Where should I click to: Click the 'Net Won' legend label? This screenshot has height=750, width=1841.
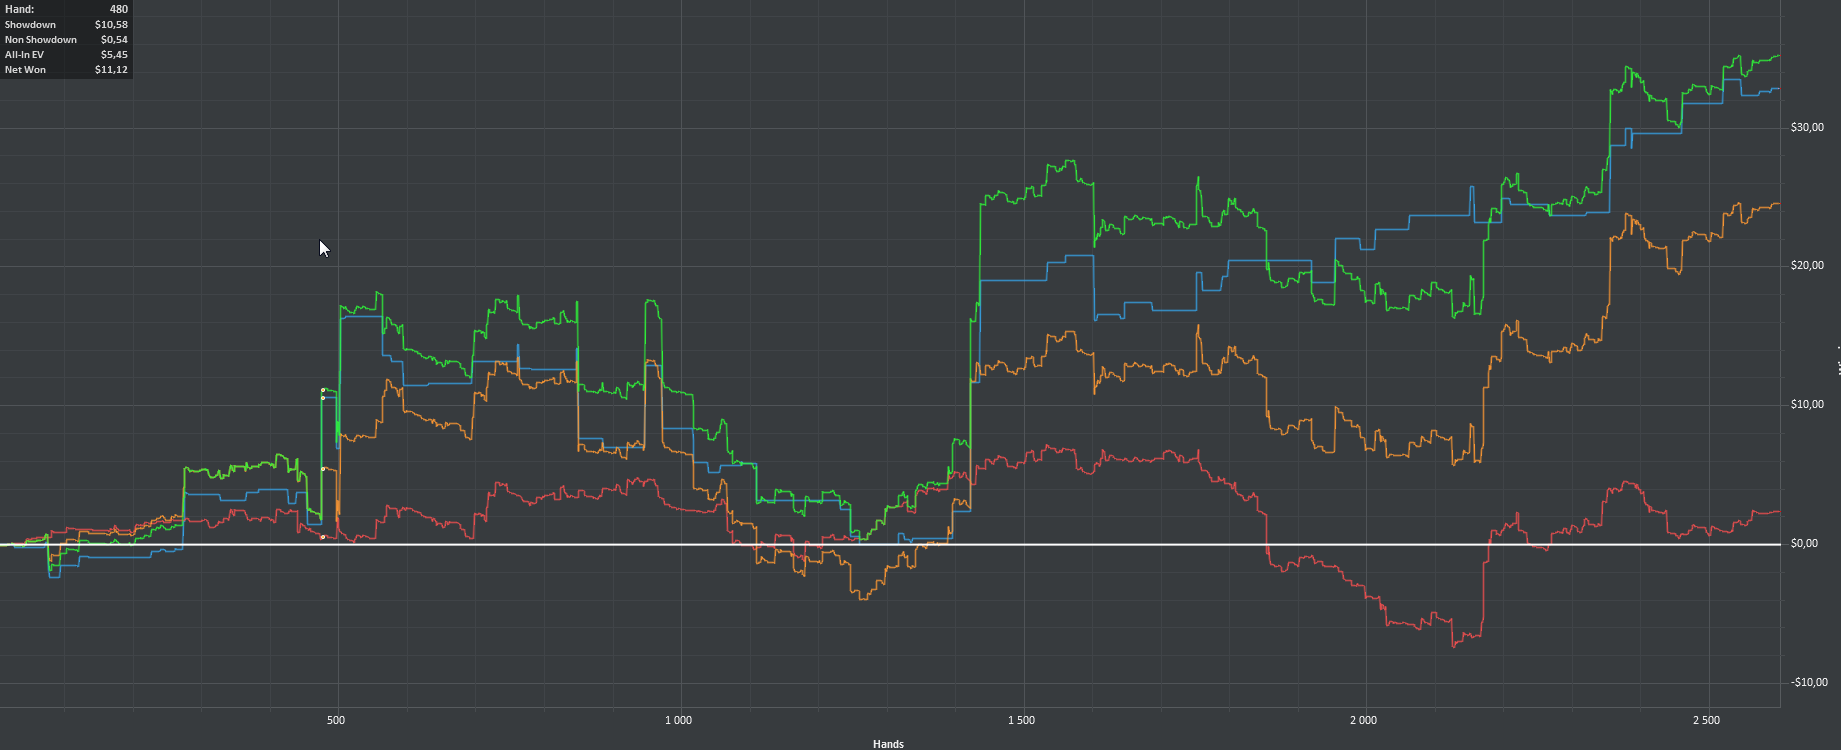[x=25, y=69]
